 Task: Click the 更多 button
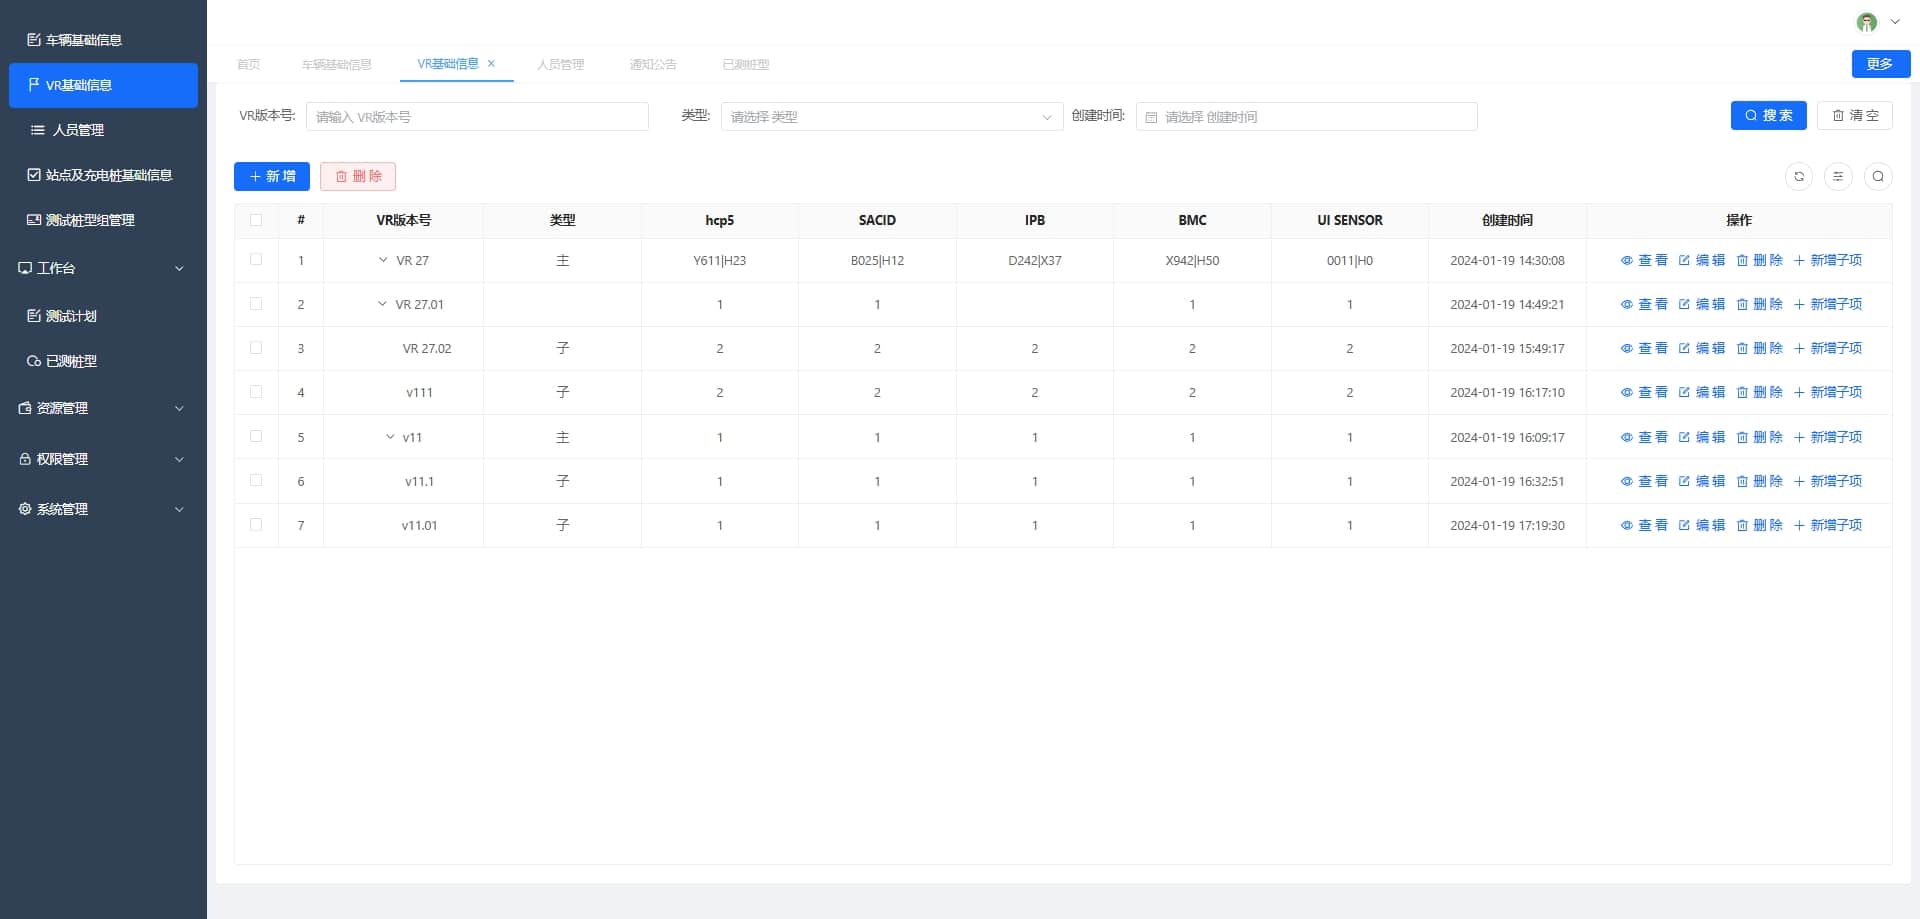1881,63
